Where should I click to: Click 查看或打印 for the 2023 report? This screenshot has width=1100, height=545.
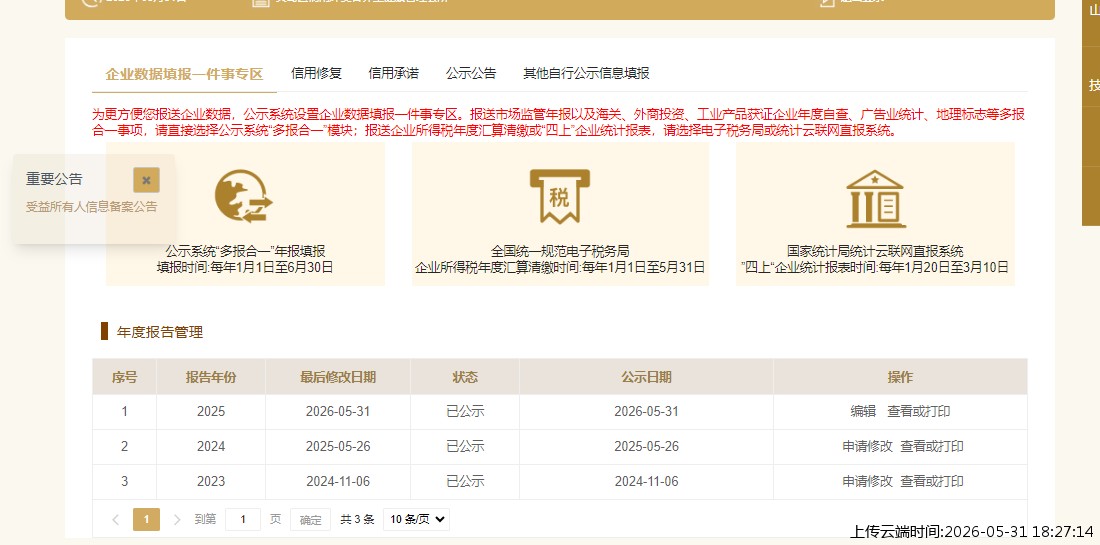click(932, 482)
